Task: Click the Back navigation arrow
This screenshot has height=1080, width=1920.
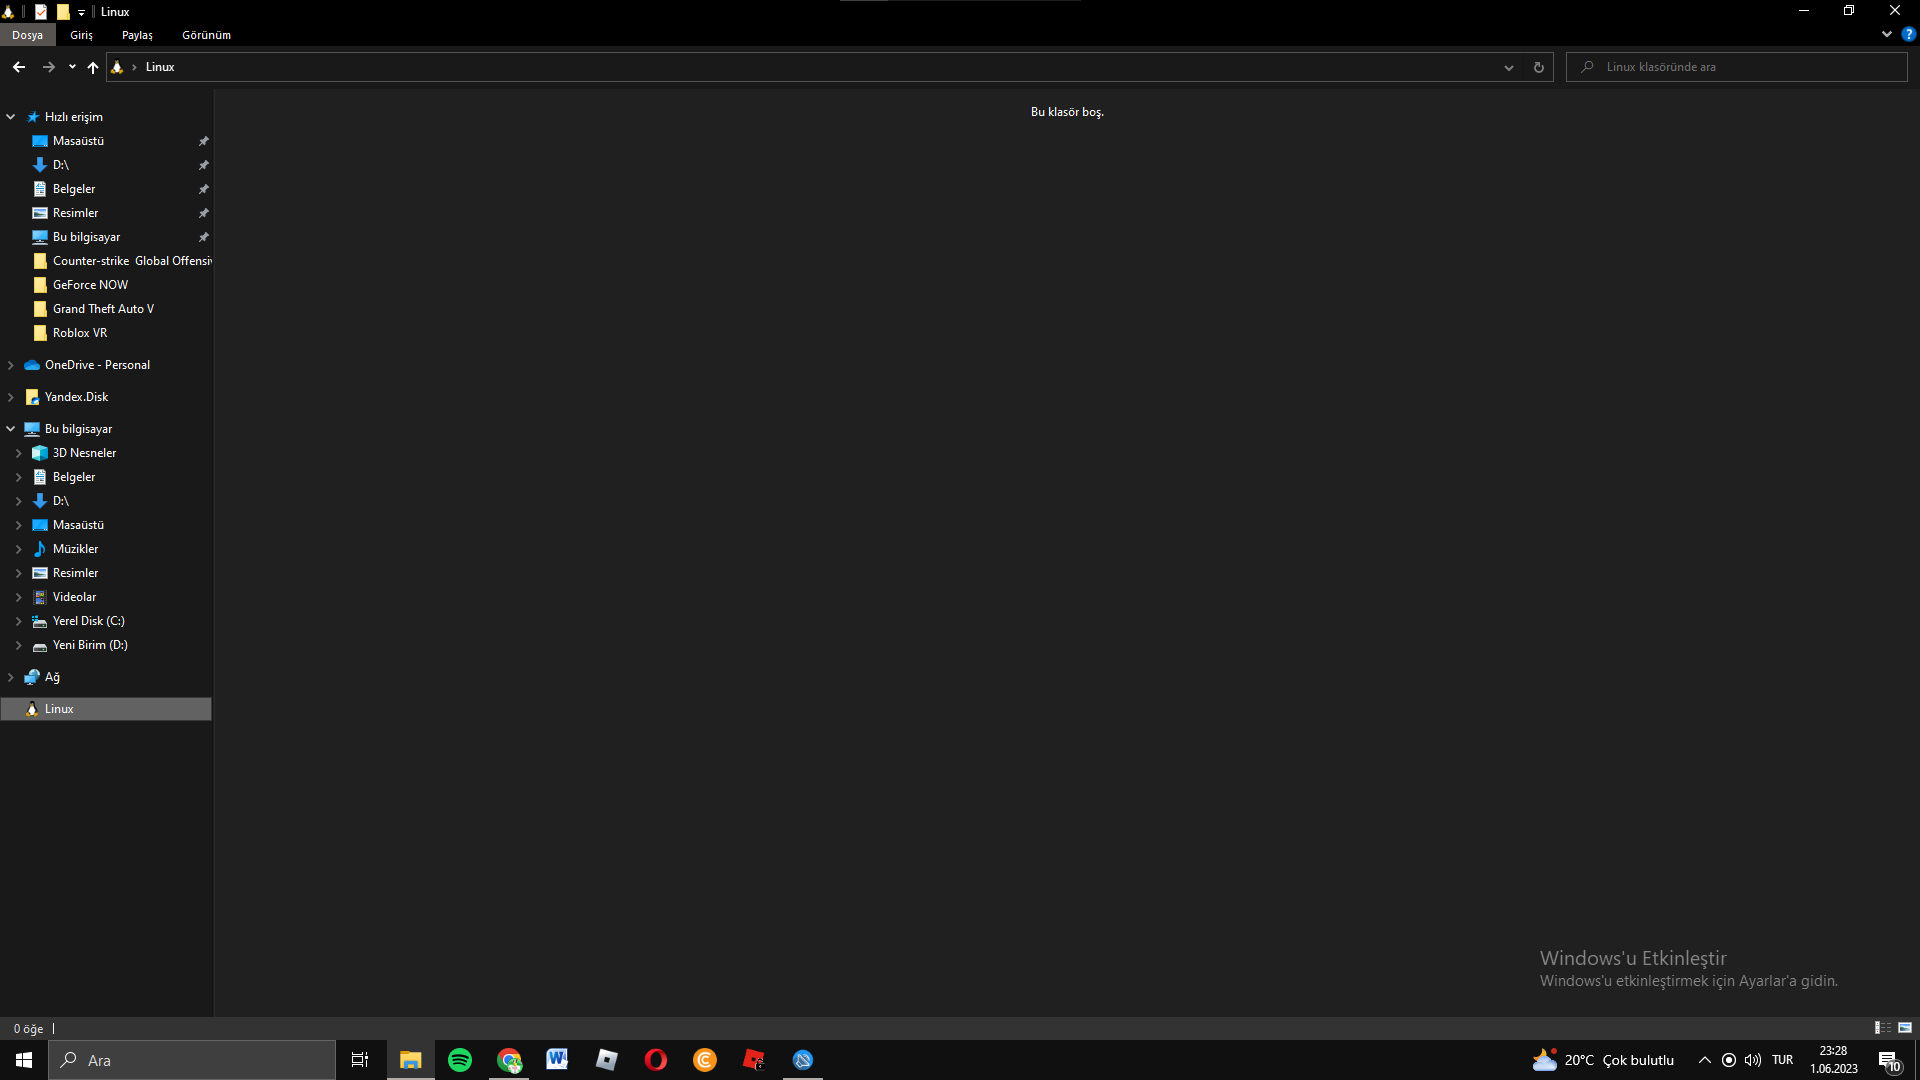Action: tap(19, 67)
